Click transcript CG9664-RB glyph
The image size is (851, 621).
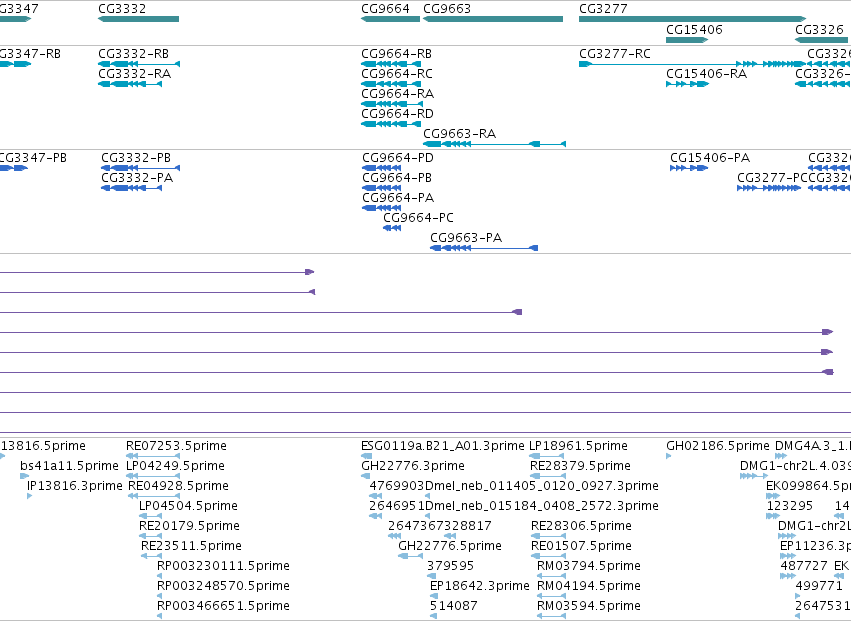coord(391,64)
